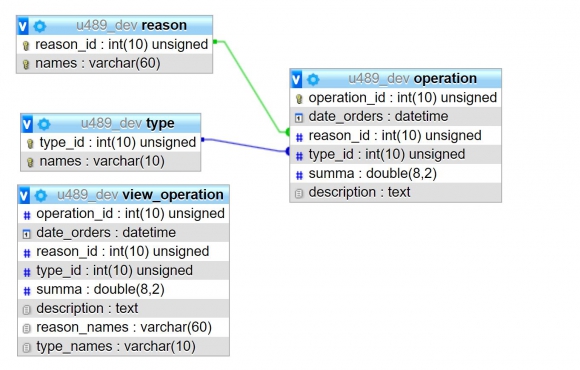580x370 pixels.
Task: Click hash icon beside summa in operation table
Action: click(x=299, y=175)
